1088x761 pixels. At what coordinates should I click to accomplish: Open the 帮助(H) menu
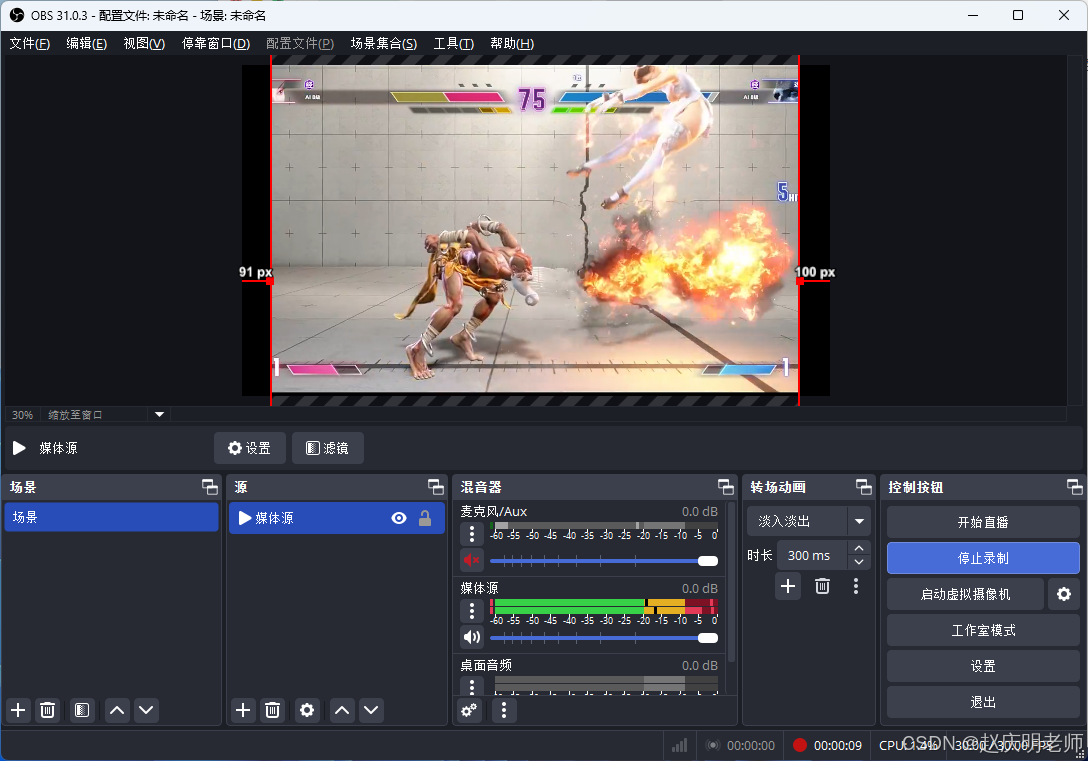(512, 44)
